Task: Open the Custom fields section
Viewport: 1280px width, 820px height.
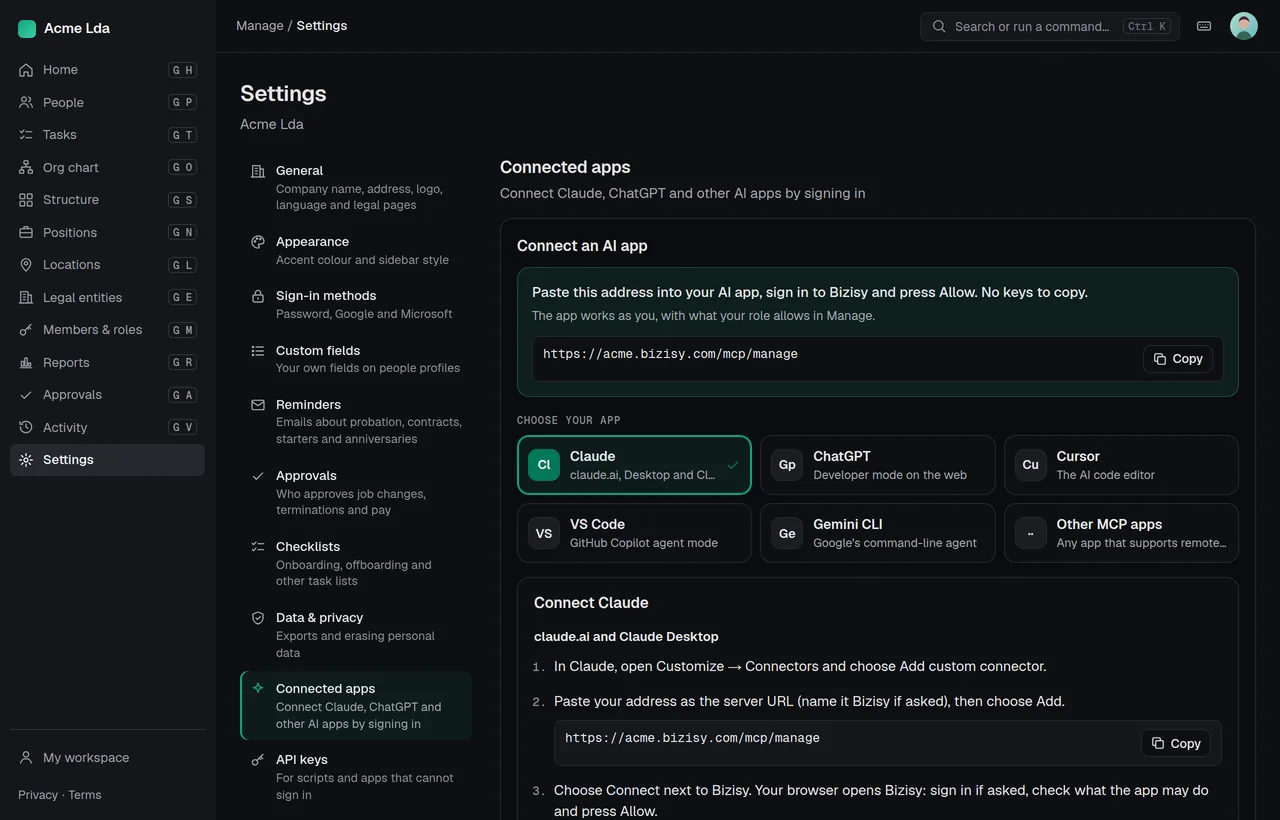Action: 356,359
